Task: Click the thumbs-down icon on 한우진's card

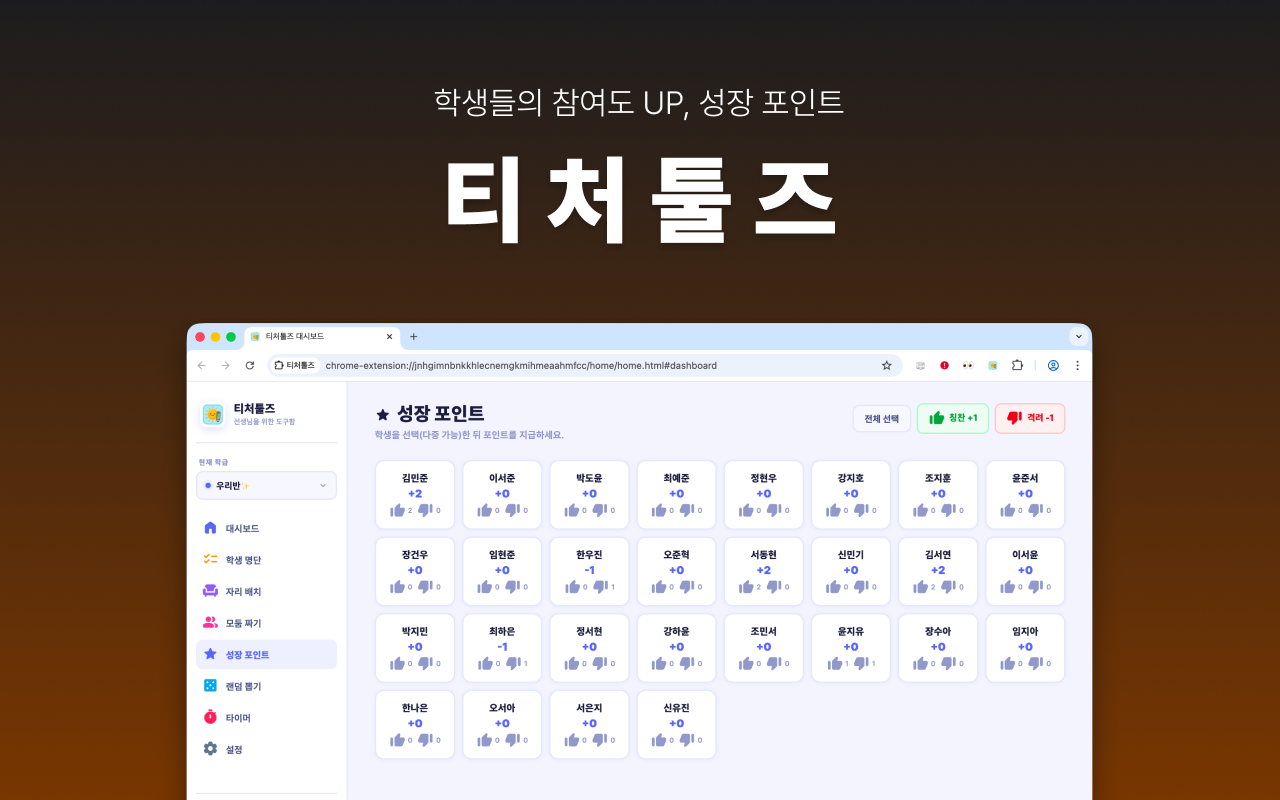Action: pos(599,587)
